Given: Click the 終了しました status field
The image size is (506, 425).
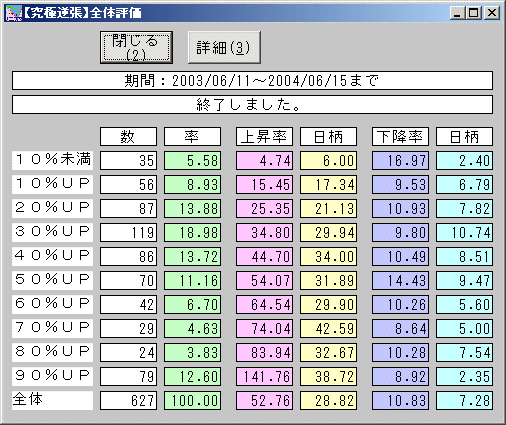Looking at the screenshot, I should coord(252,105).
